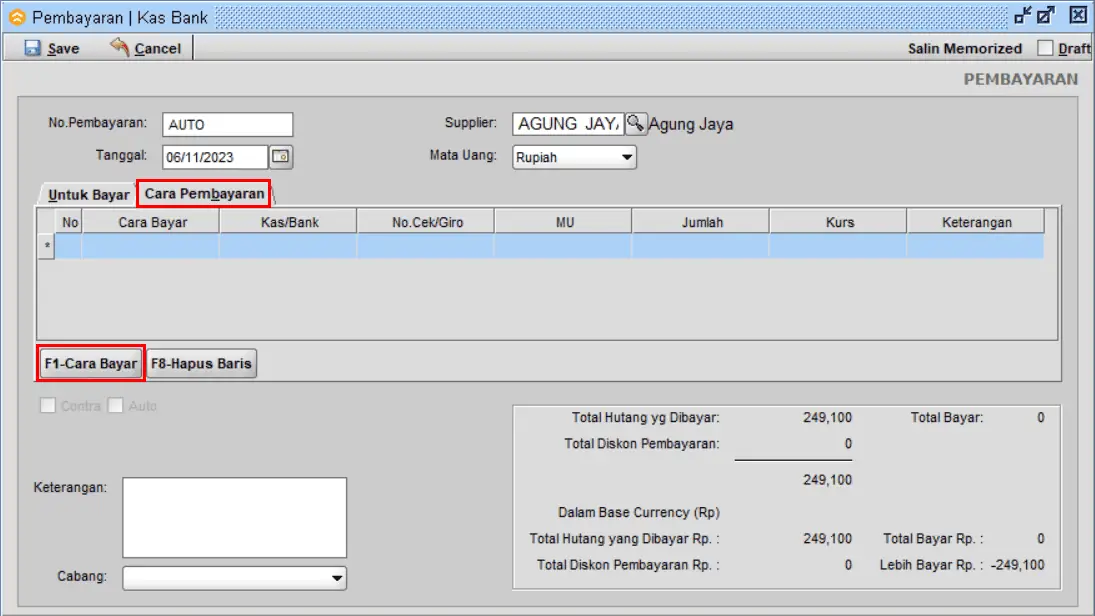Click the Keterangan column header

tap(976, 222)
